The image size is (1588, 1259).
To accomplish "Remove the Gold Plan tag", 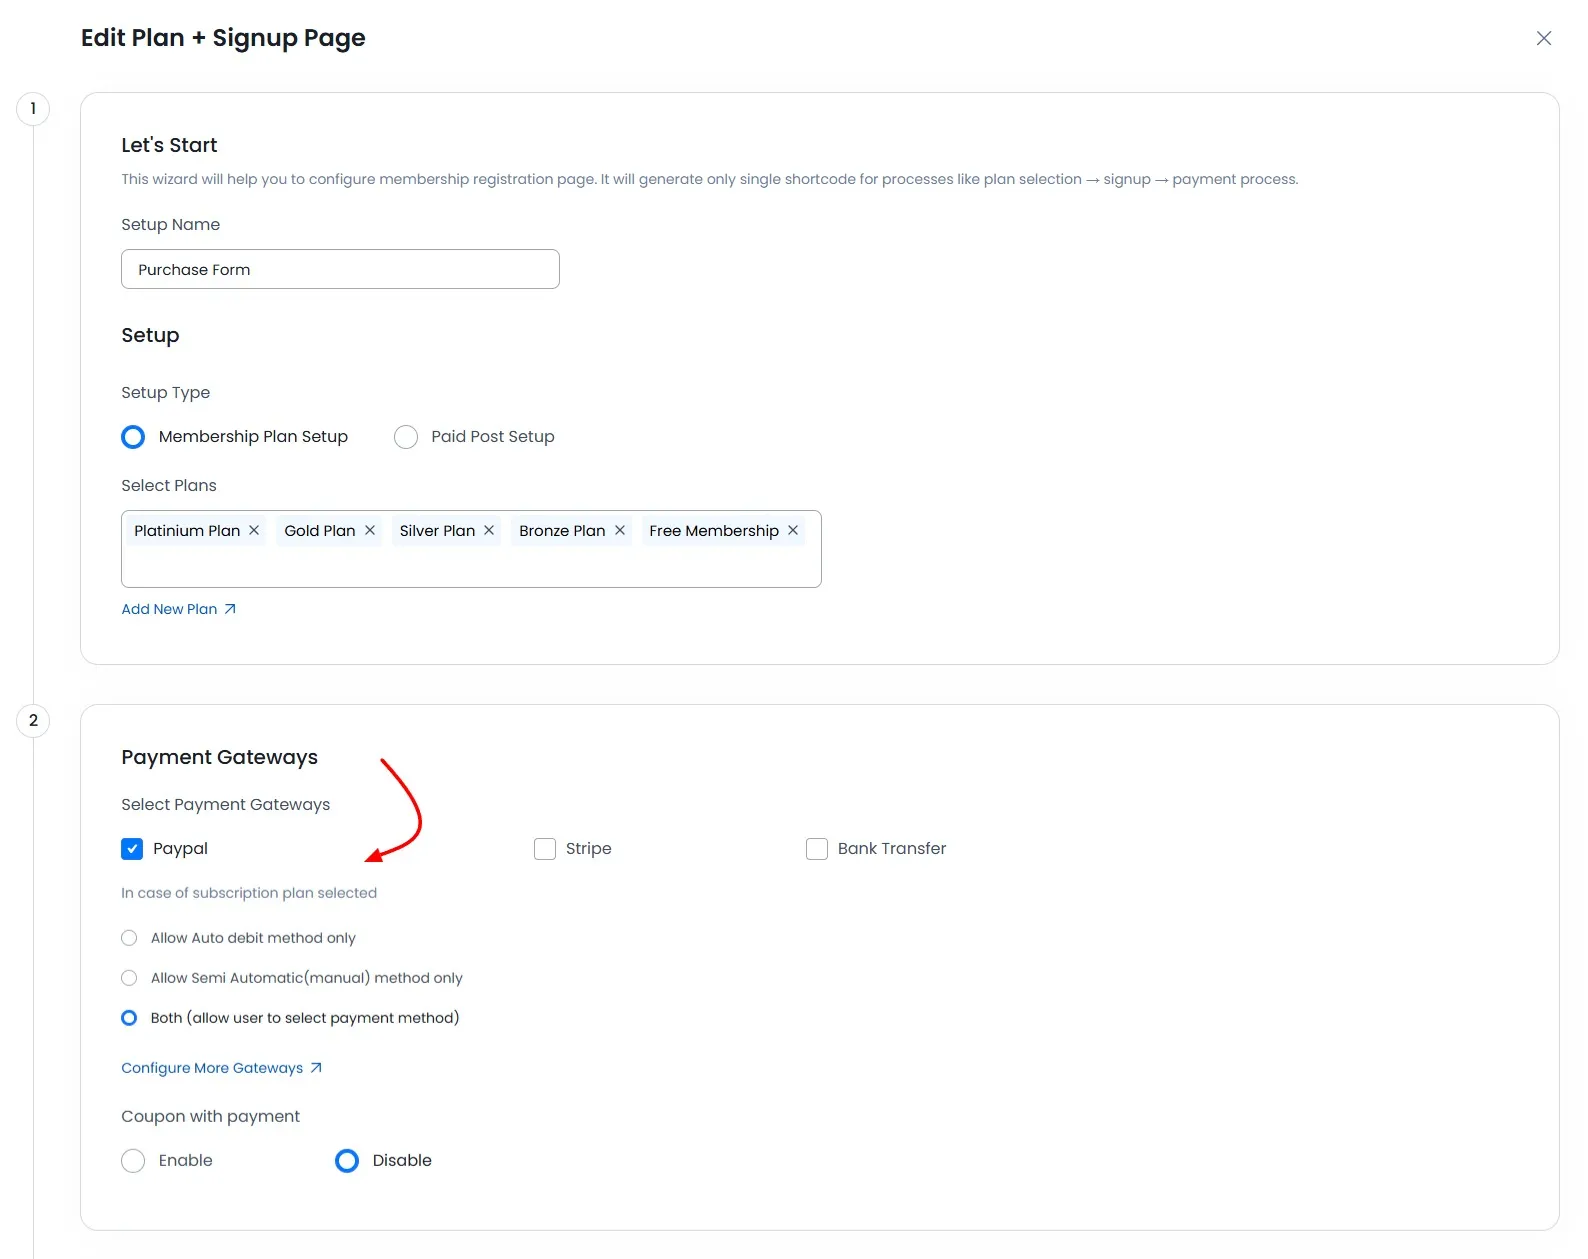I will click(369, 530).
